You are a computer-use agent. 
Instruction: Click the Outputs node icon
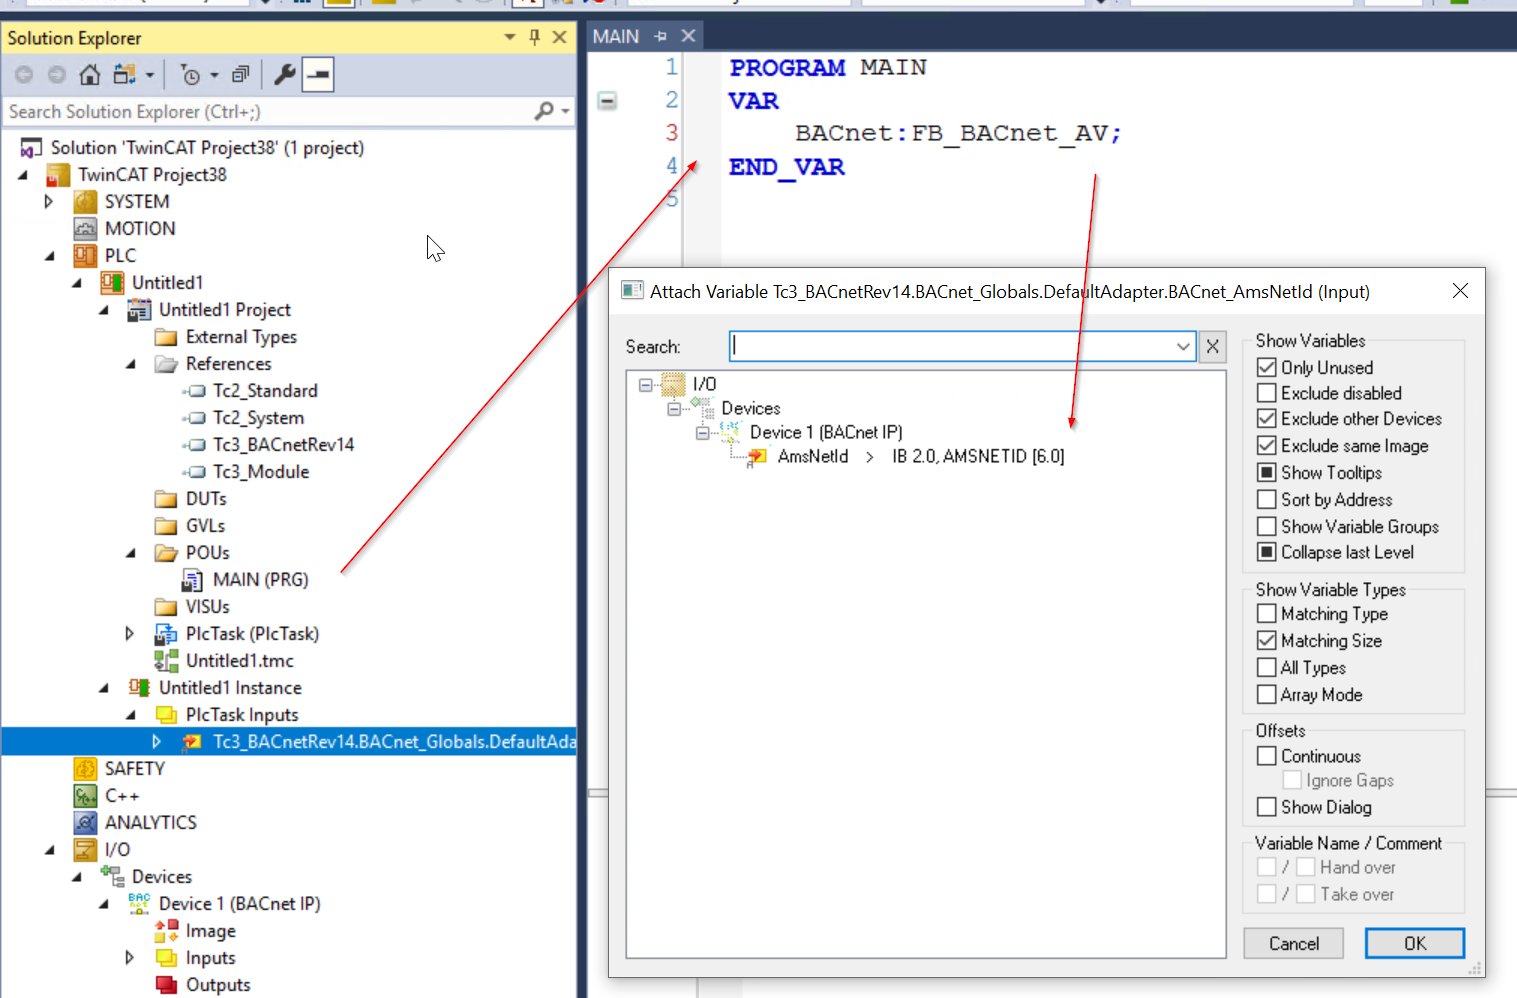(x=166, y=984)
